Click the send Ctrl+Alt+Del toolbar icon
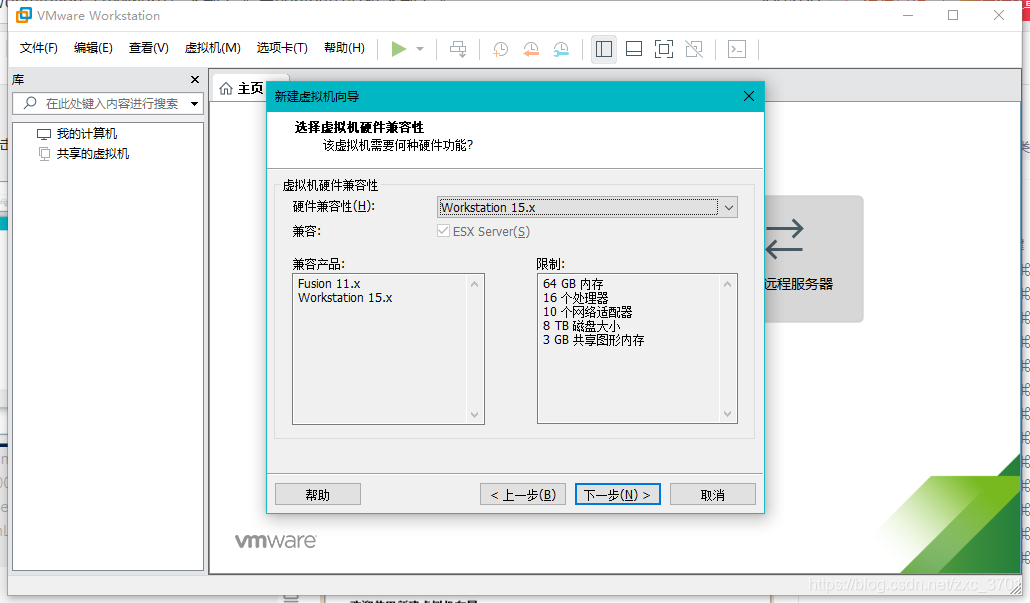The image size is (1030, 603). (x=458, y=49)
